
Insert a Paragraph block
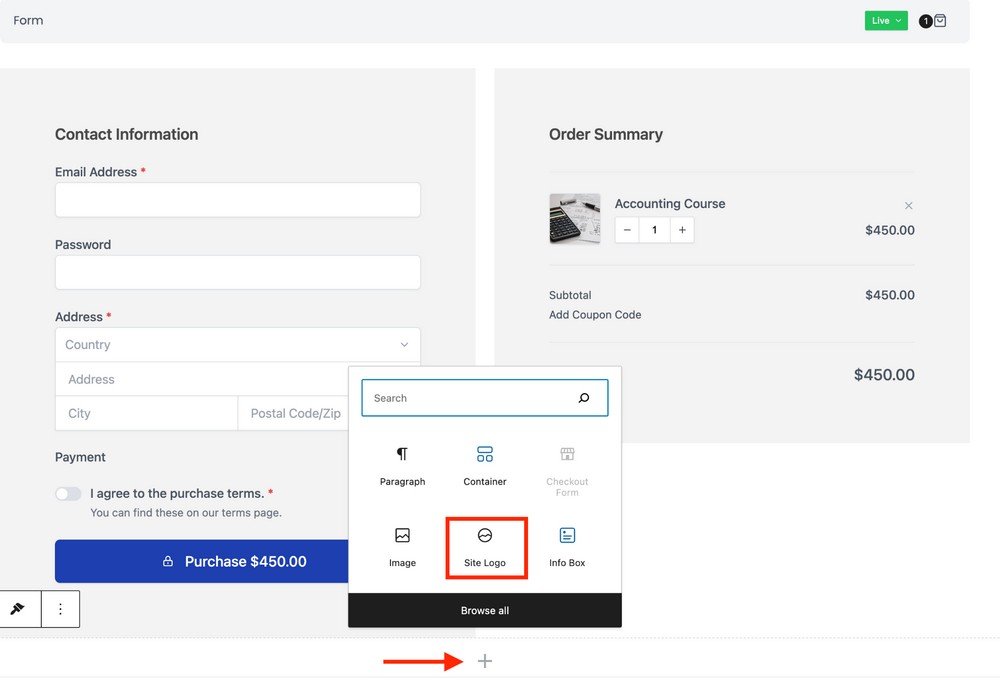pyautogui.click(x=402, y=465)
